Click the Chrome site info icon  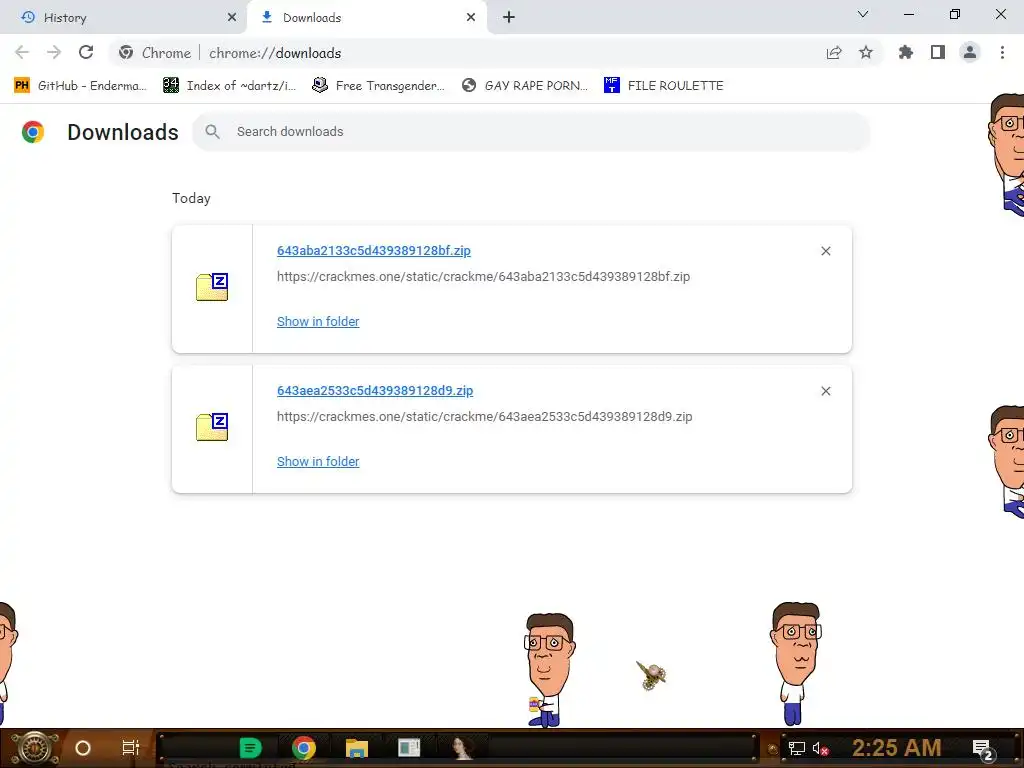[126, 53]
